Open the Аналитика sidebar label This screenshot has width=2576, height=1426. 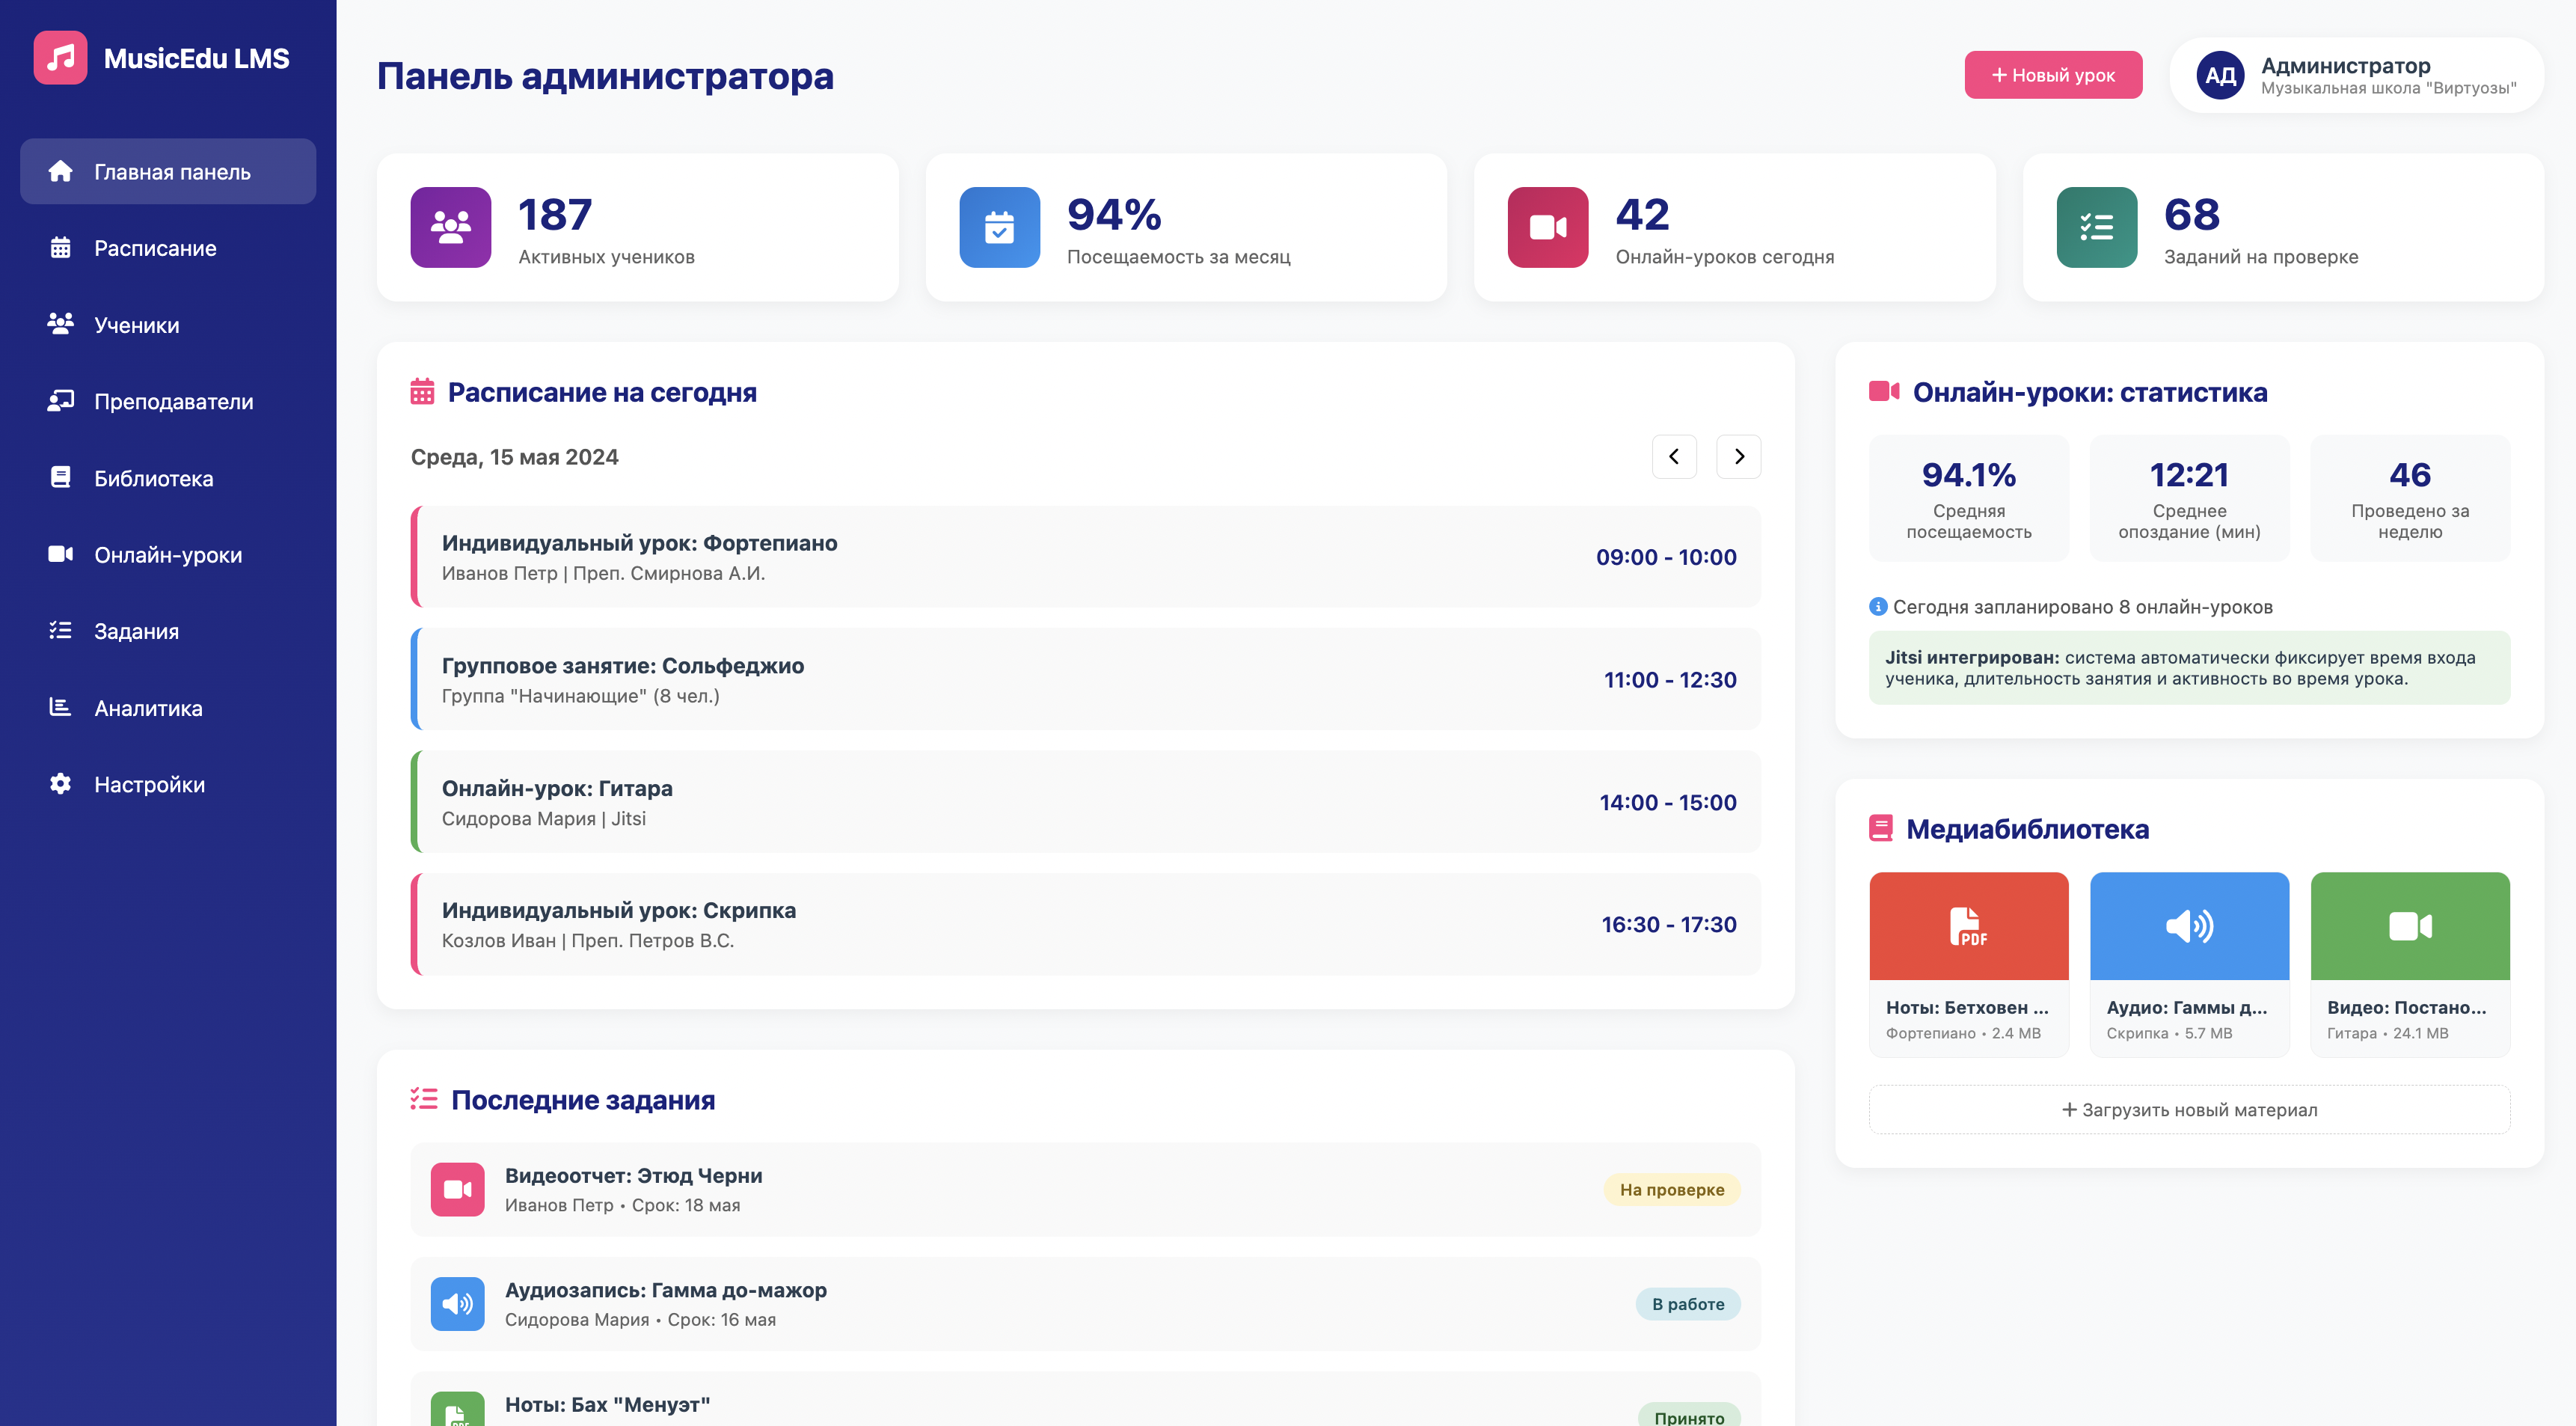point(148,708)
